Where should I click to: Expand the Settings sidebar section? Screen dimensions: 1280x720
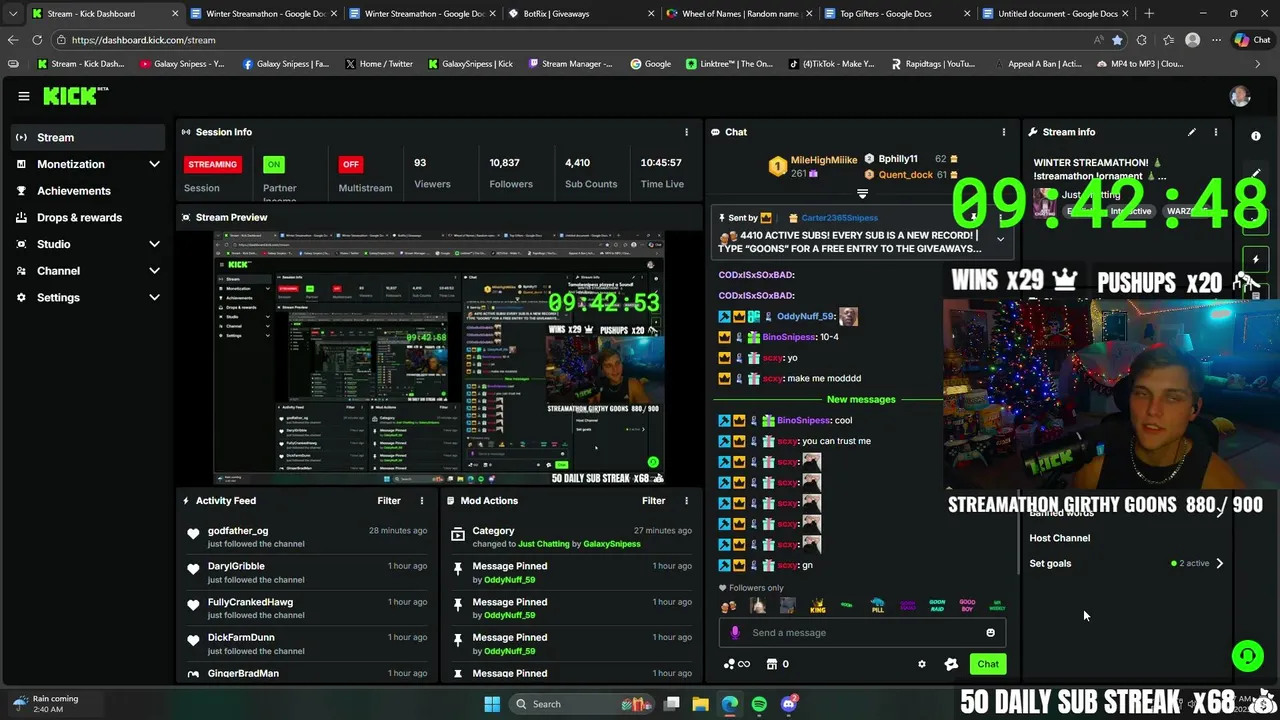tap(154, 297)
